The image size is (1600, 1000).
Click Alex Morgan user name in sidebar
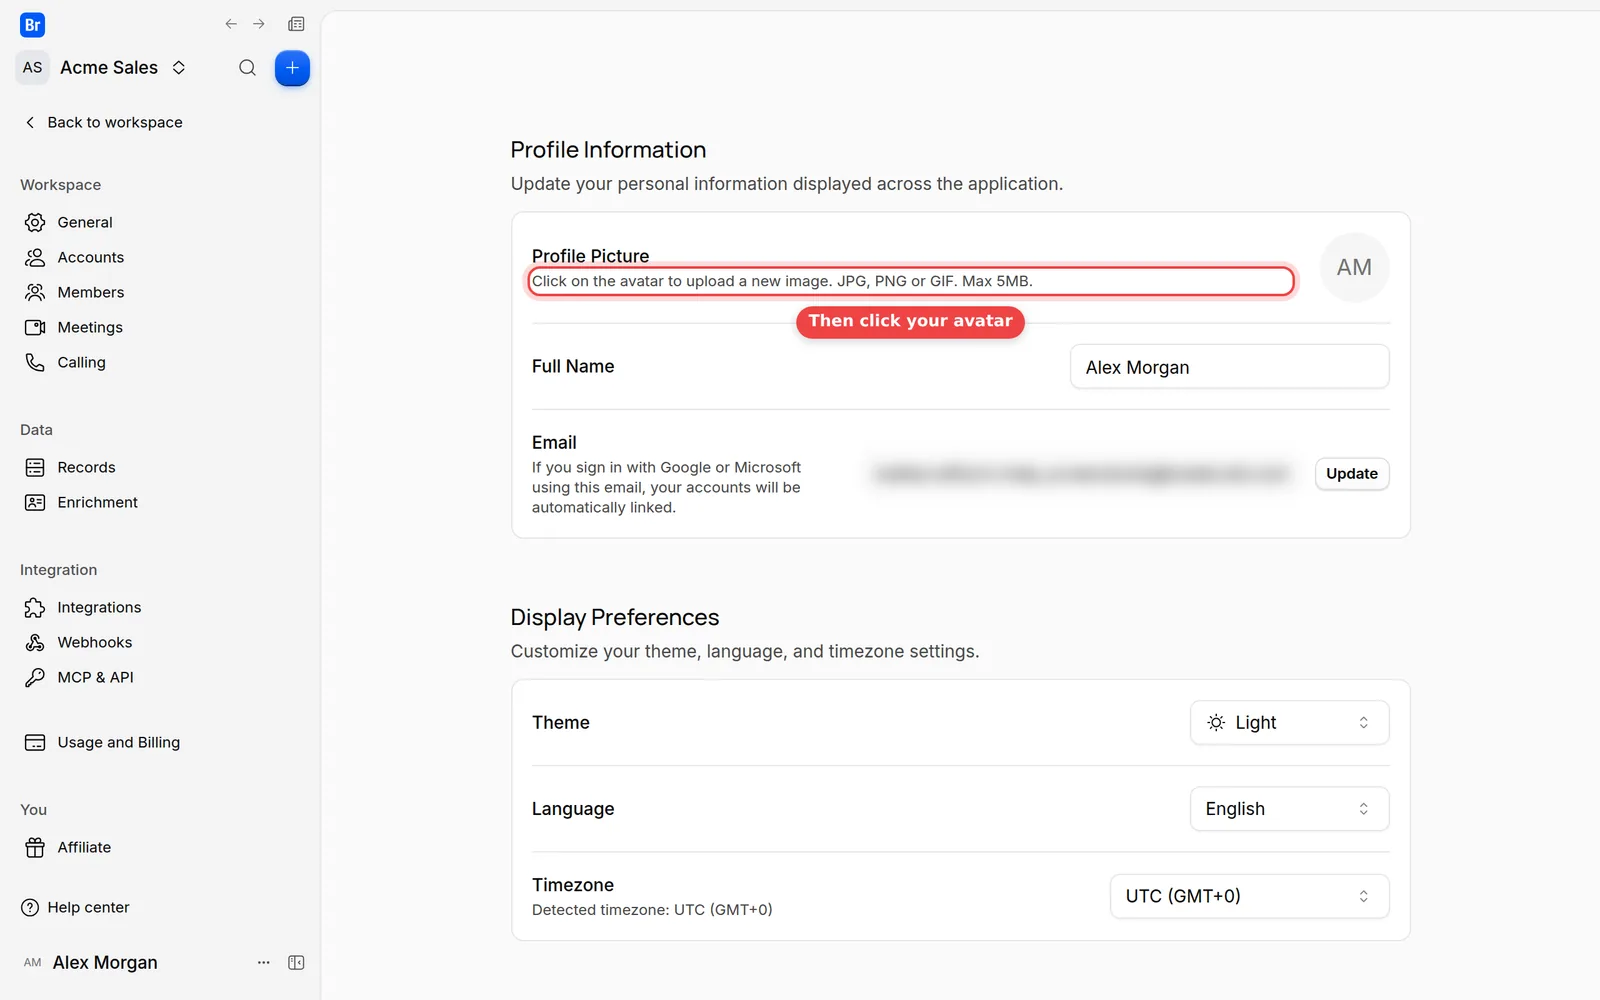click(x=105, y=962)
